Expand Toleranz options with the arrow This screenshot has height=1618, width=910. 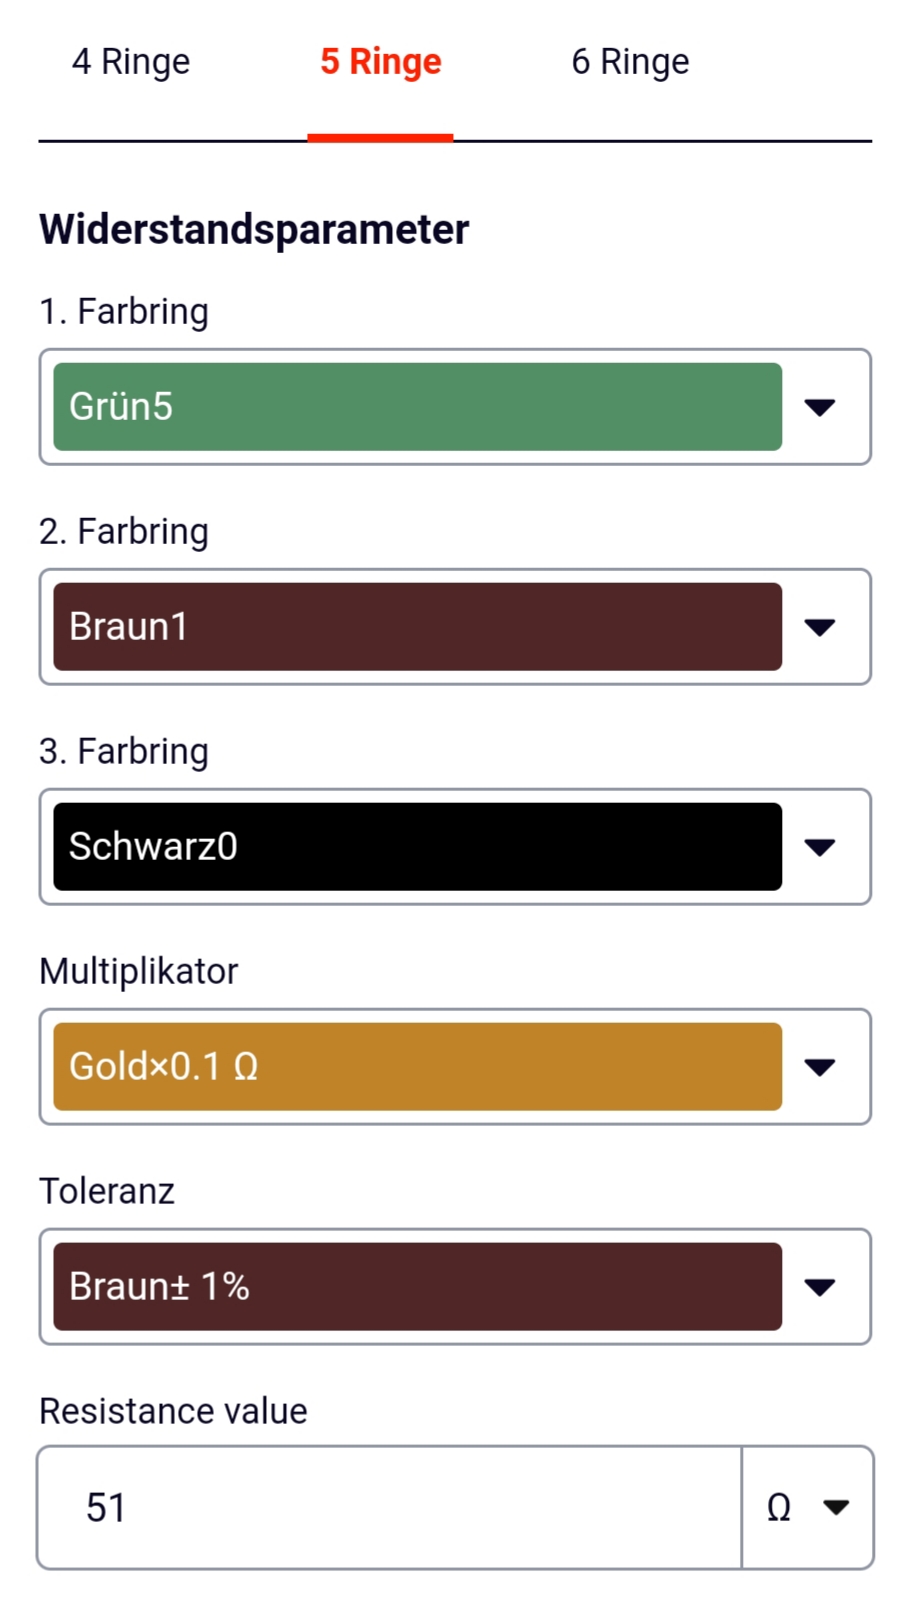(x=820, y=1287)
